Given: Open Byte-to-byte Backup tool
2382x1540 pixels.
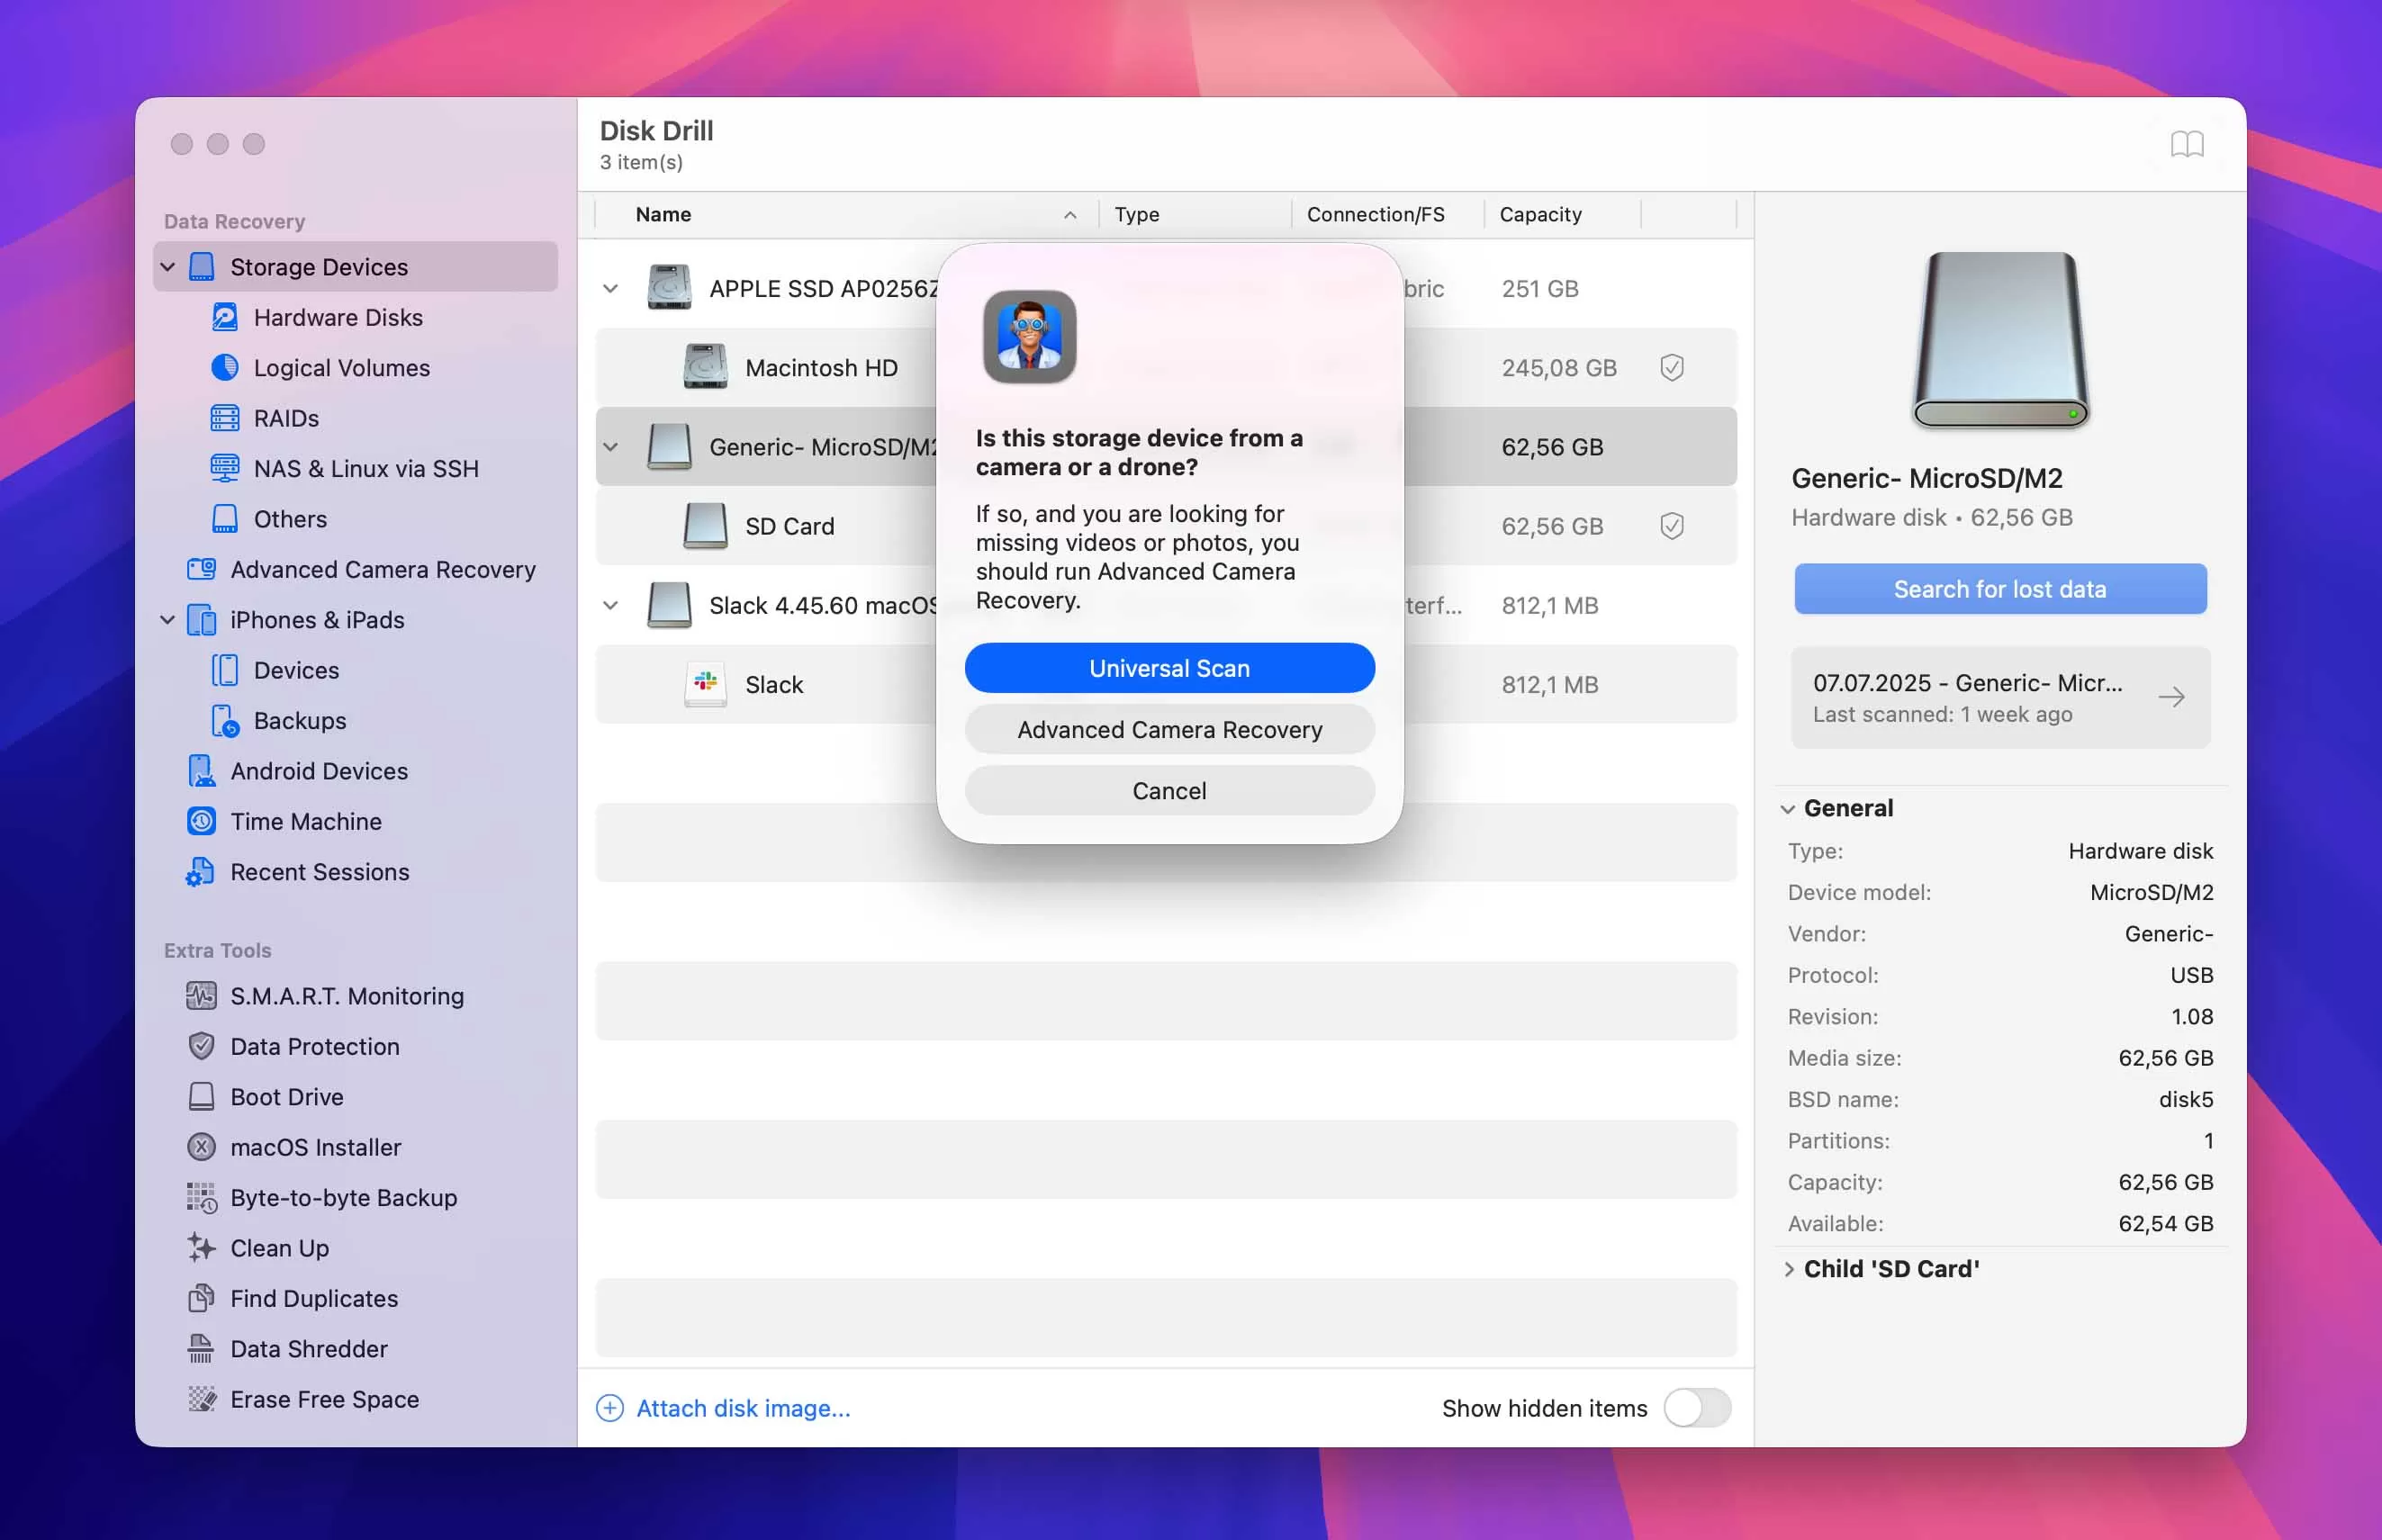Looking at the screenshot, I should click(343, 1196).
